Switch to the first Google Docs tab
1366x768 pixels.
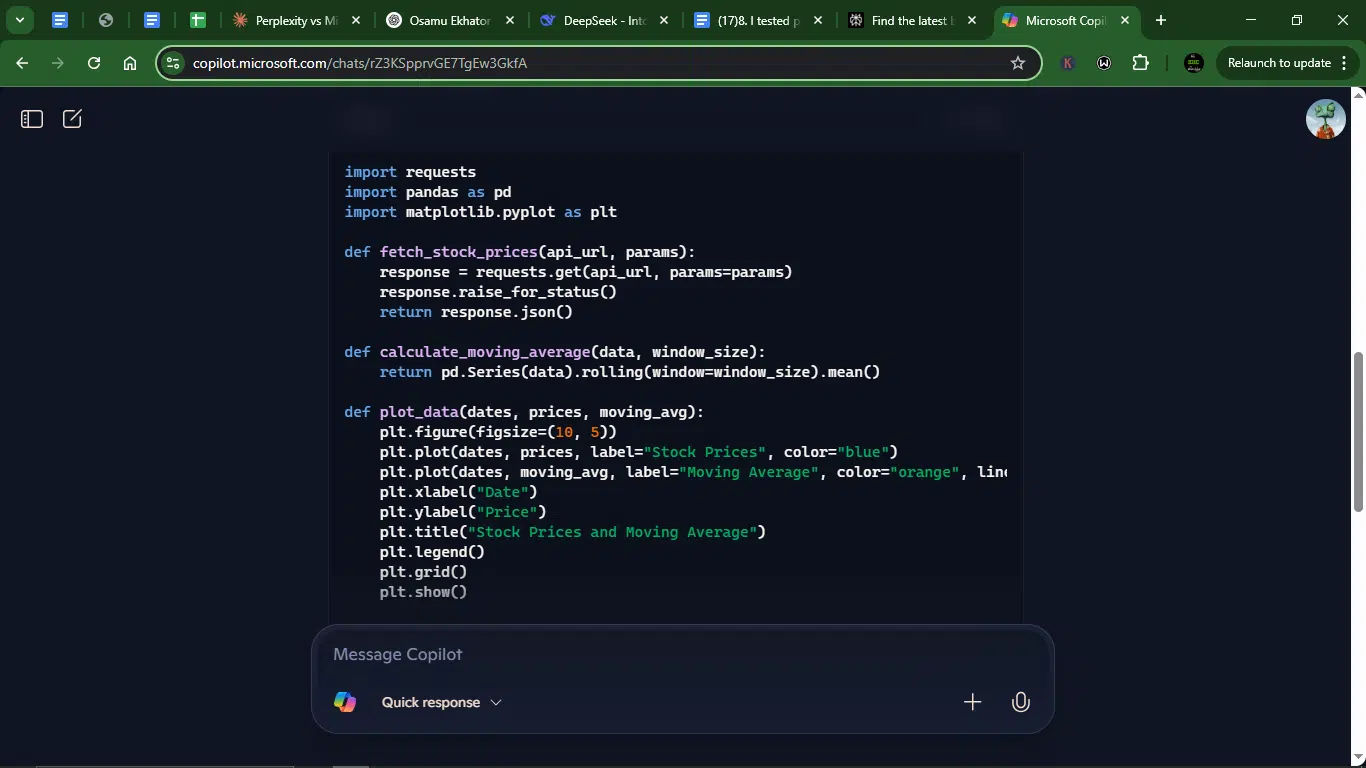59,20
